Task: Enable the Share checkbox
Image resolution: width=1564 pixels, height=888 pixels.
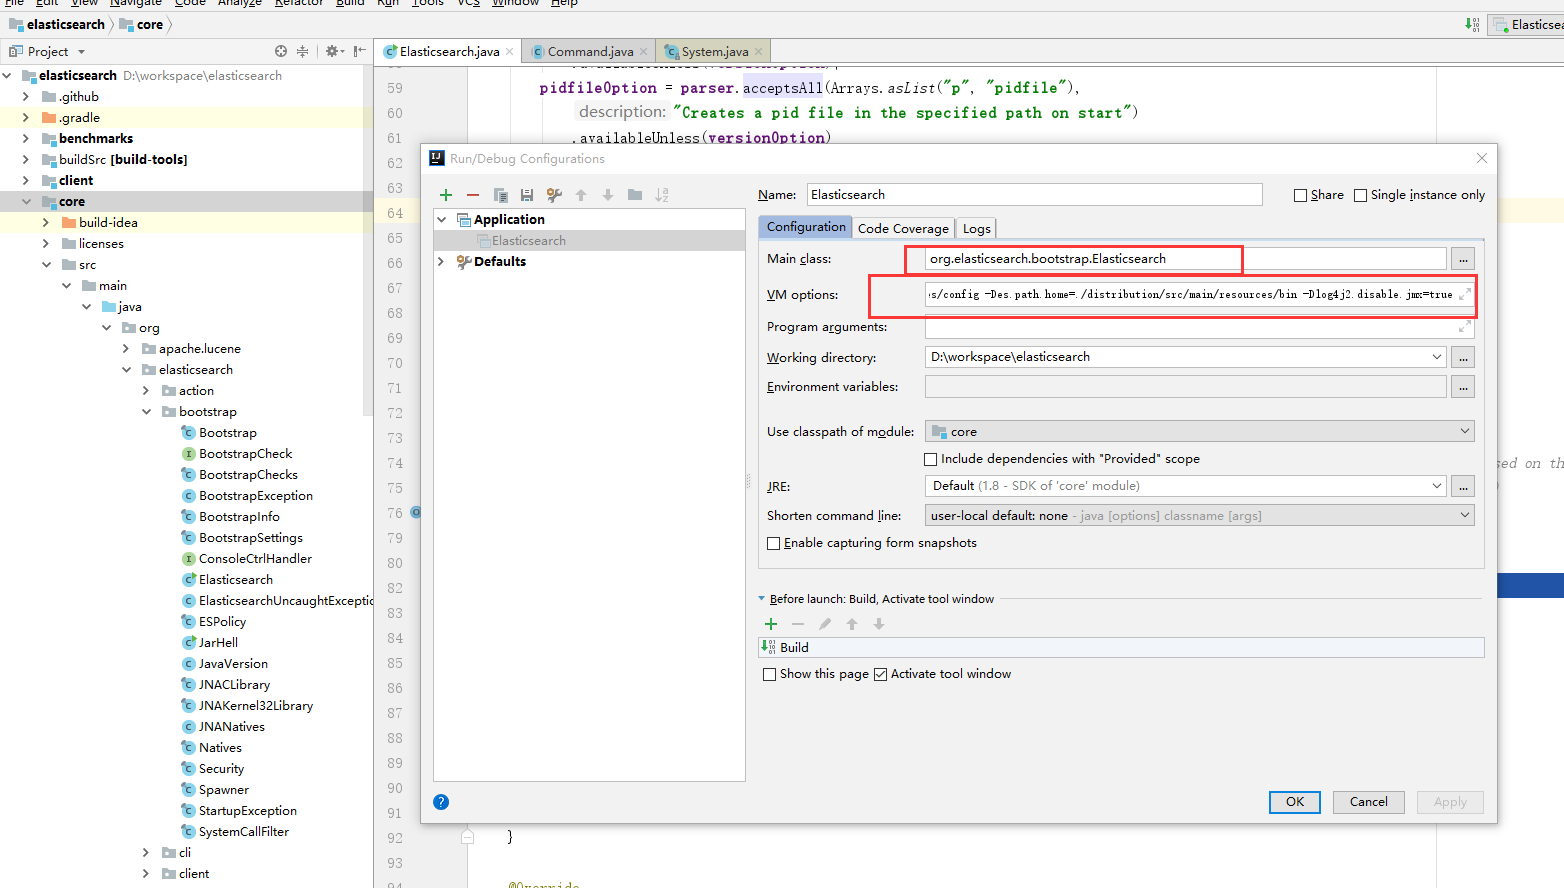Action: pyautogui.click(x=1301, y=196)
